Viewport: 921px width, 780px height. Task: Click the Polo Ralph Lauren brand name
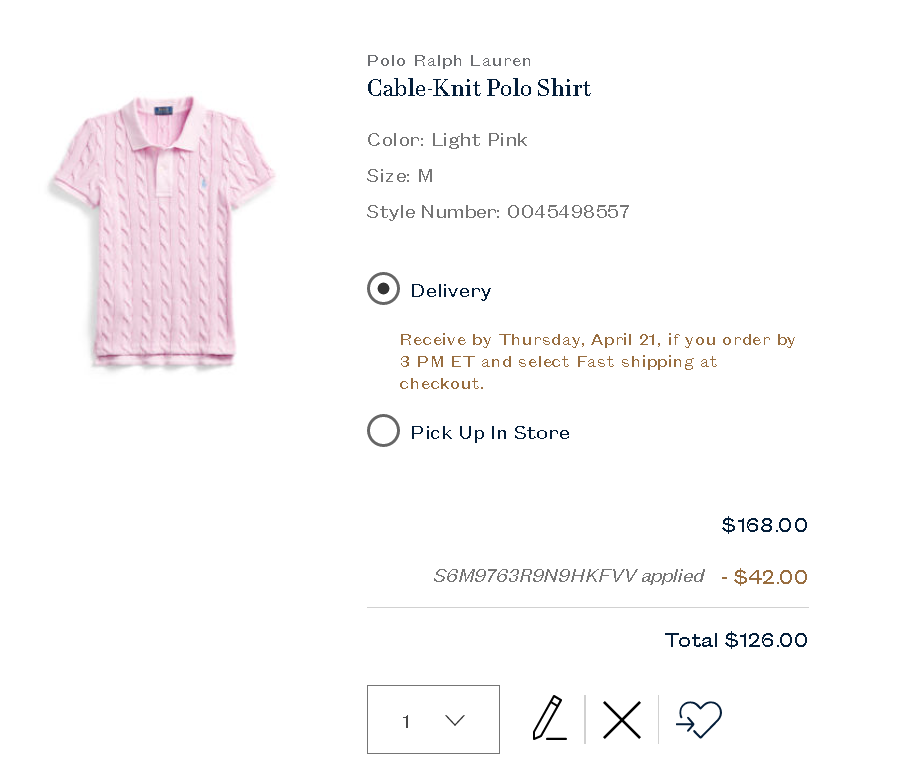click(x=449, y=61)
